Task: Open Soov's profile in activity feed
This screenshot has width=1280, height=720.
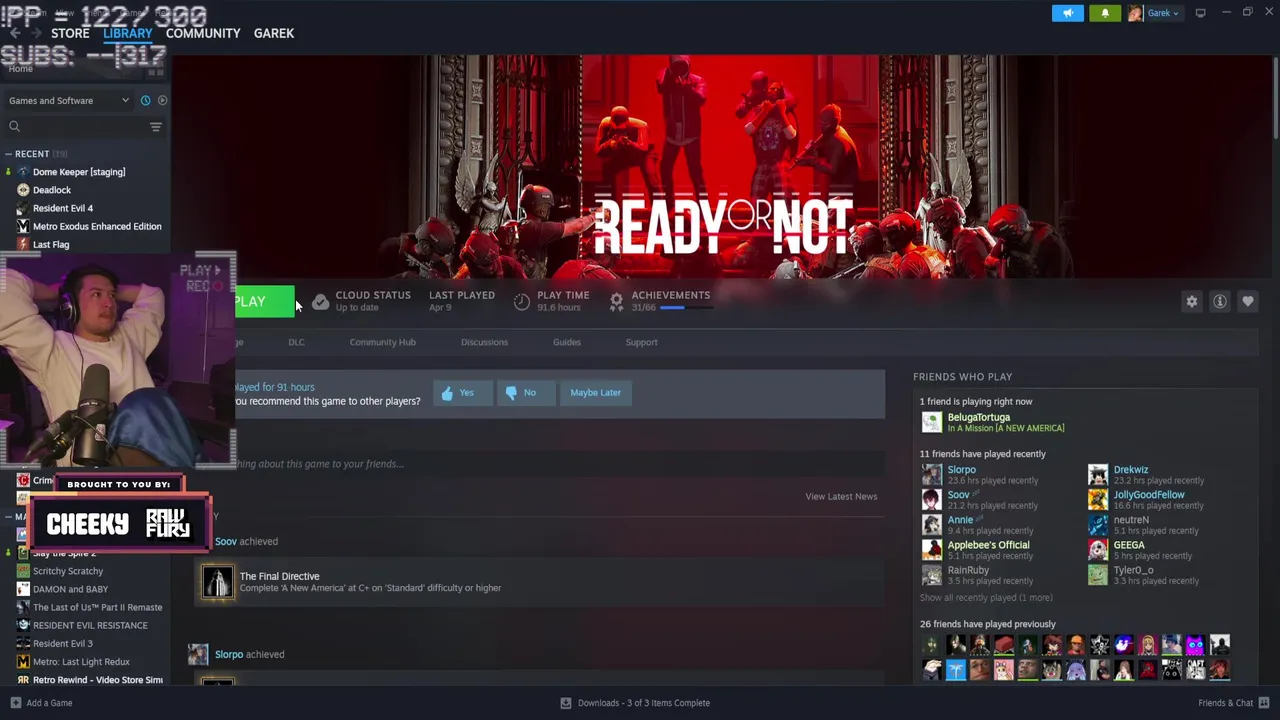Action: point(226,541)
